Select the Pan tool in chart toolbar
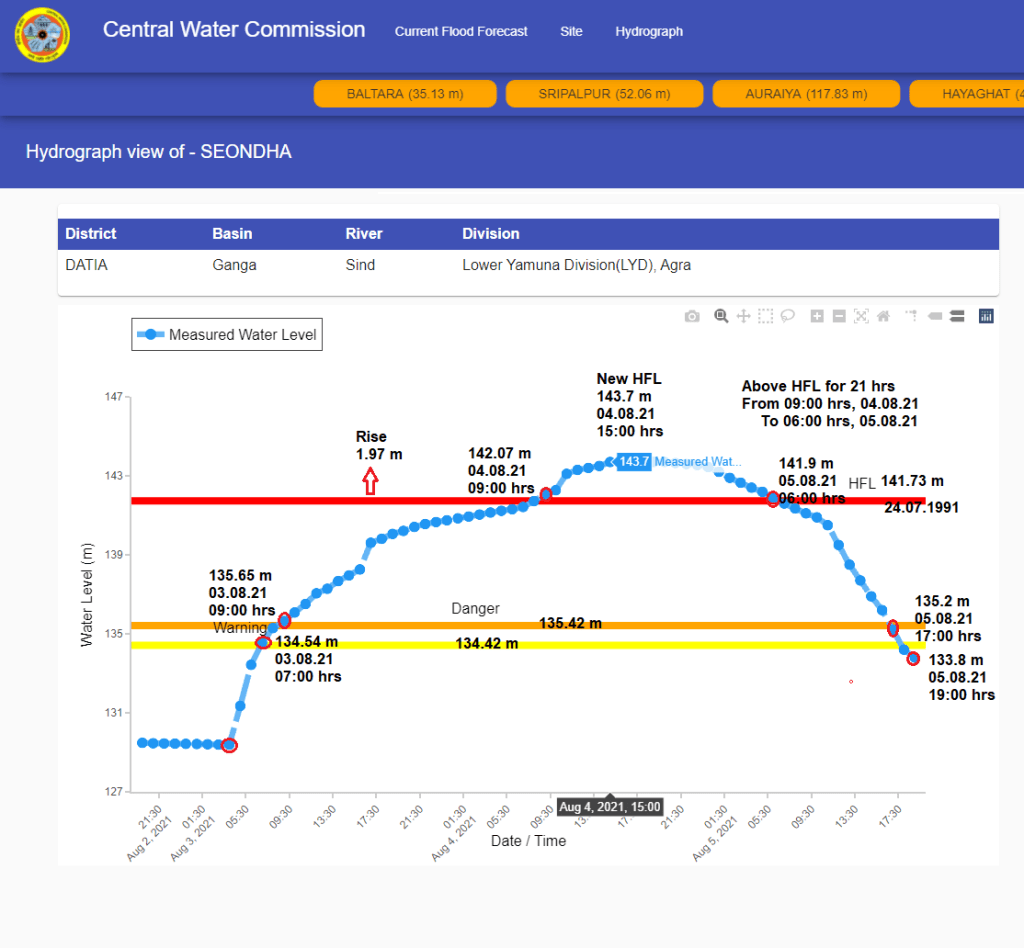 pos(743,316)
